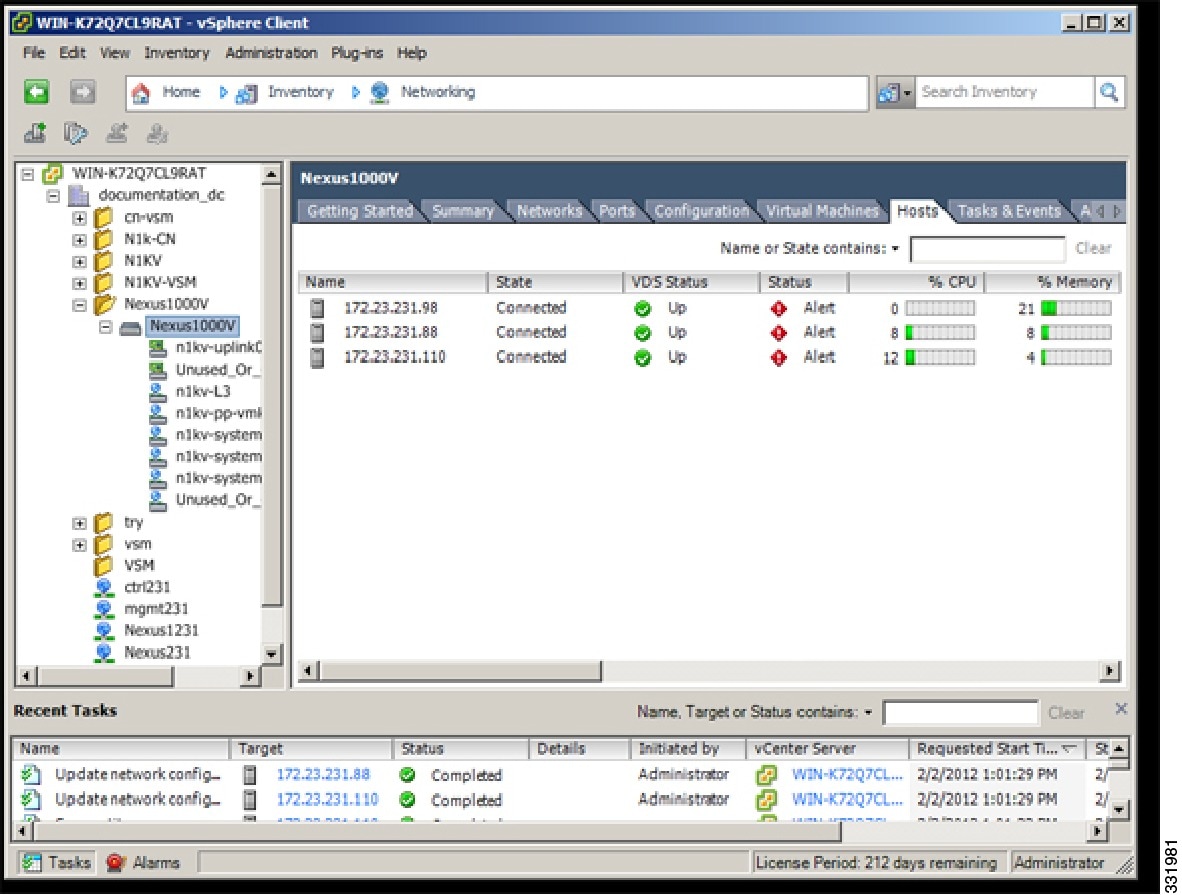Open the Inventory menu
The width and height of the screenshot is (1182, 895).
pyautogui.click(x=176, y=53)
